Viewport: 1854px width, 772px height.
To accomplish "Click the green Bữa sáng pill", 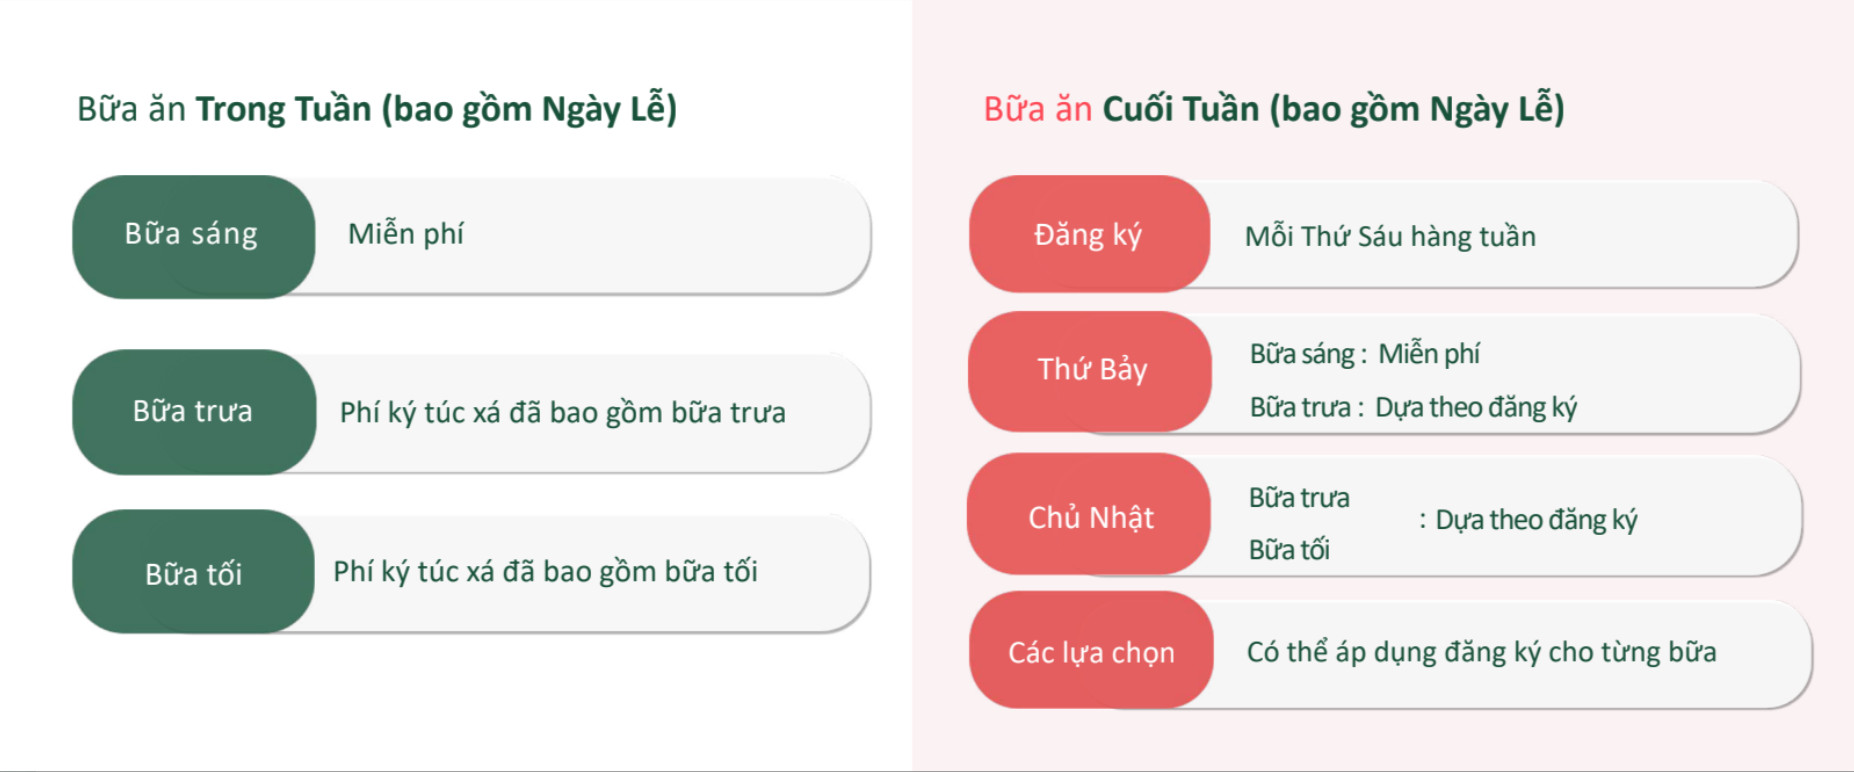I will pos(192,235).
